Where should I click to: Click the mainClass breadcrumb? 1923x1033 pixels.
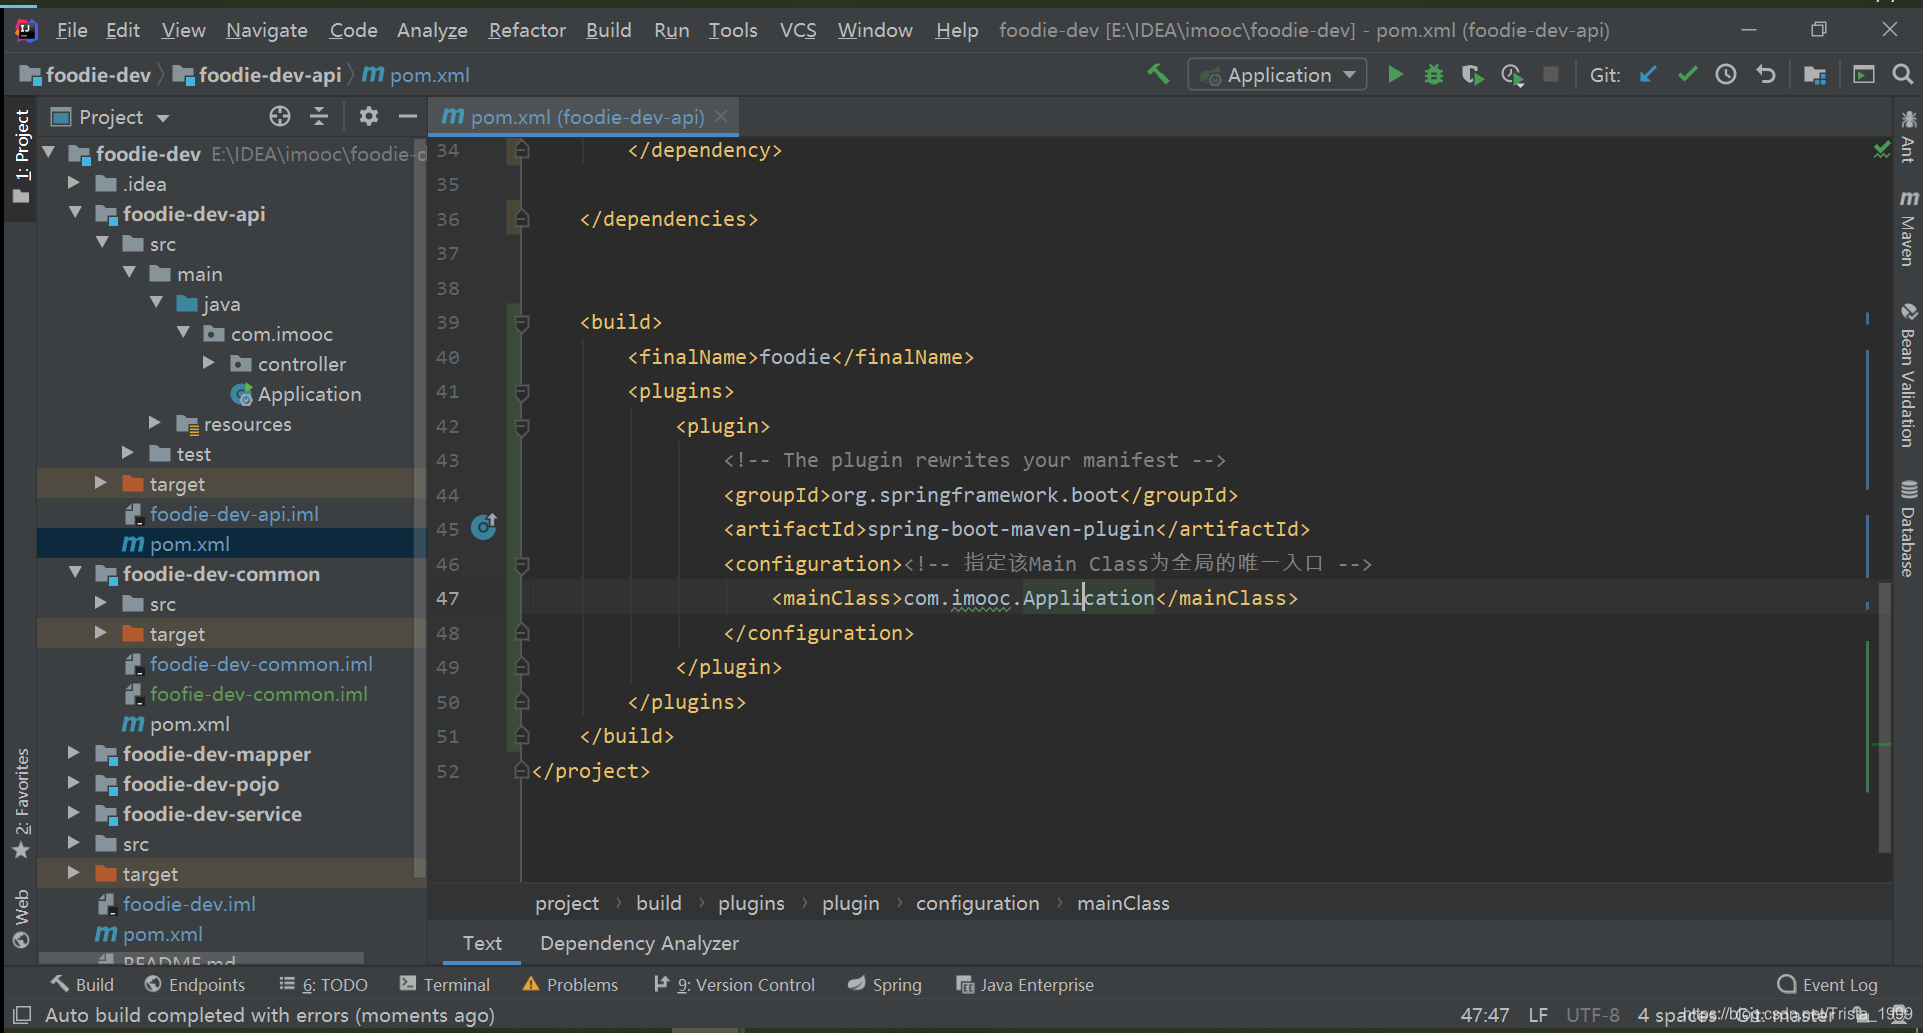[x=1123, y=903]
